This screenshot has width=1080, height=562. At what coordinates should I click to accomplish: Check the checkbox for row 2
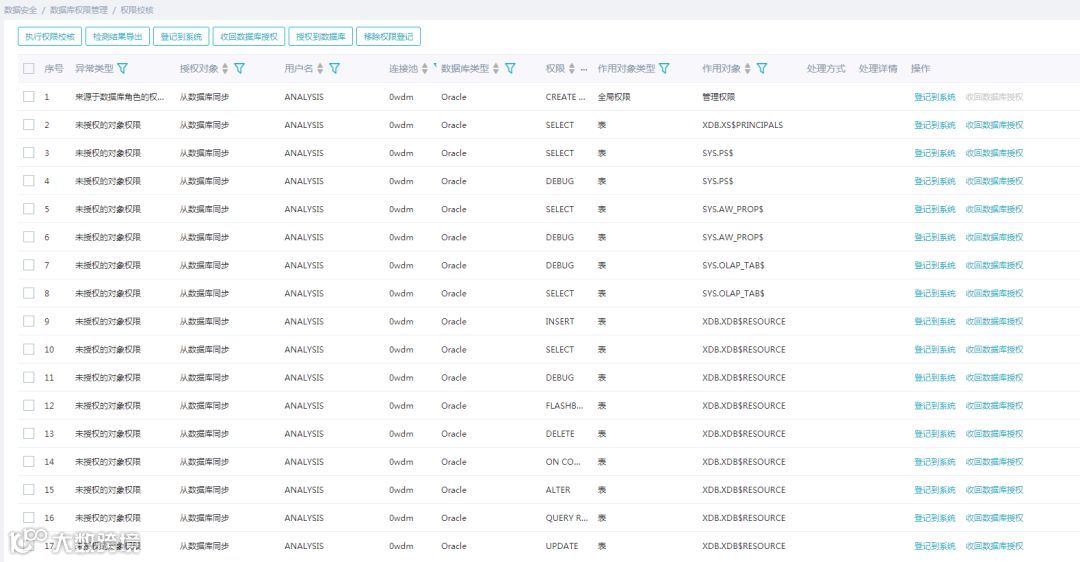click(x=28, y=125)
